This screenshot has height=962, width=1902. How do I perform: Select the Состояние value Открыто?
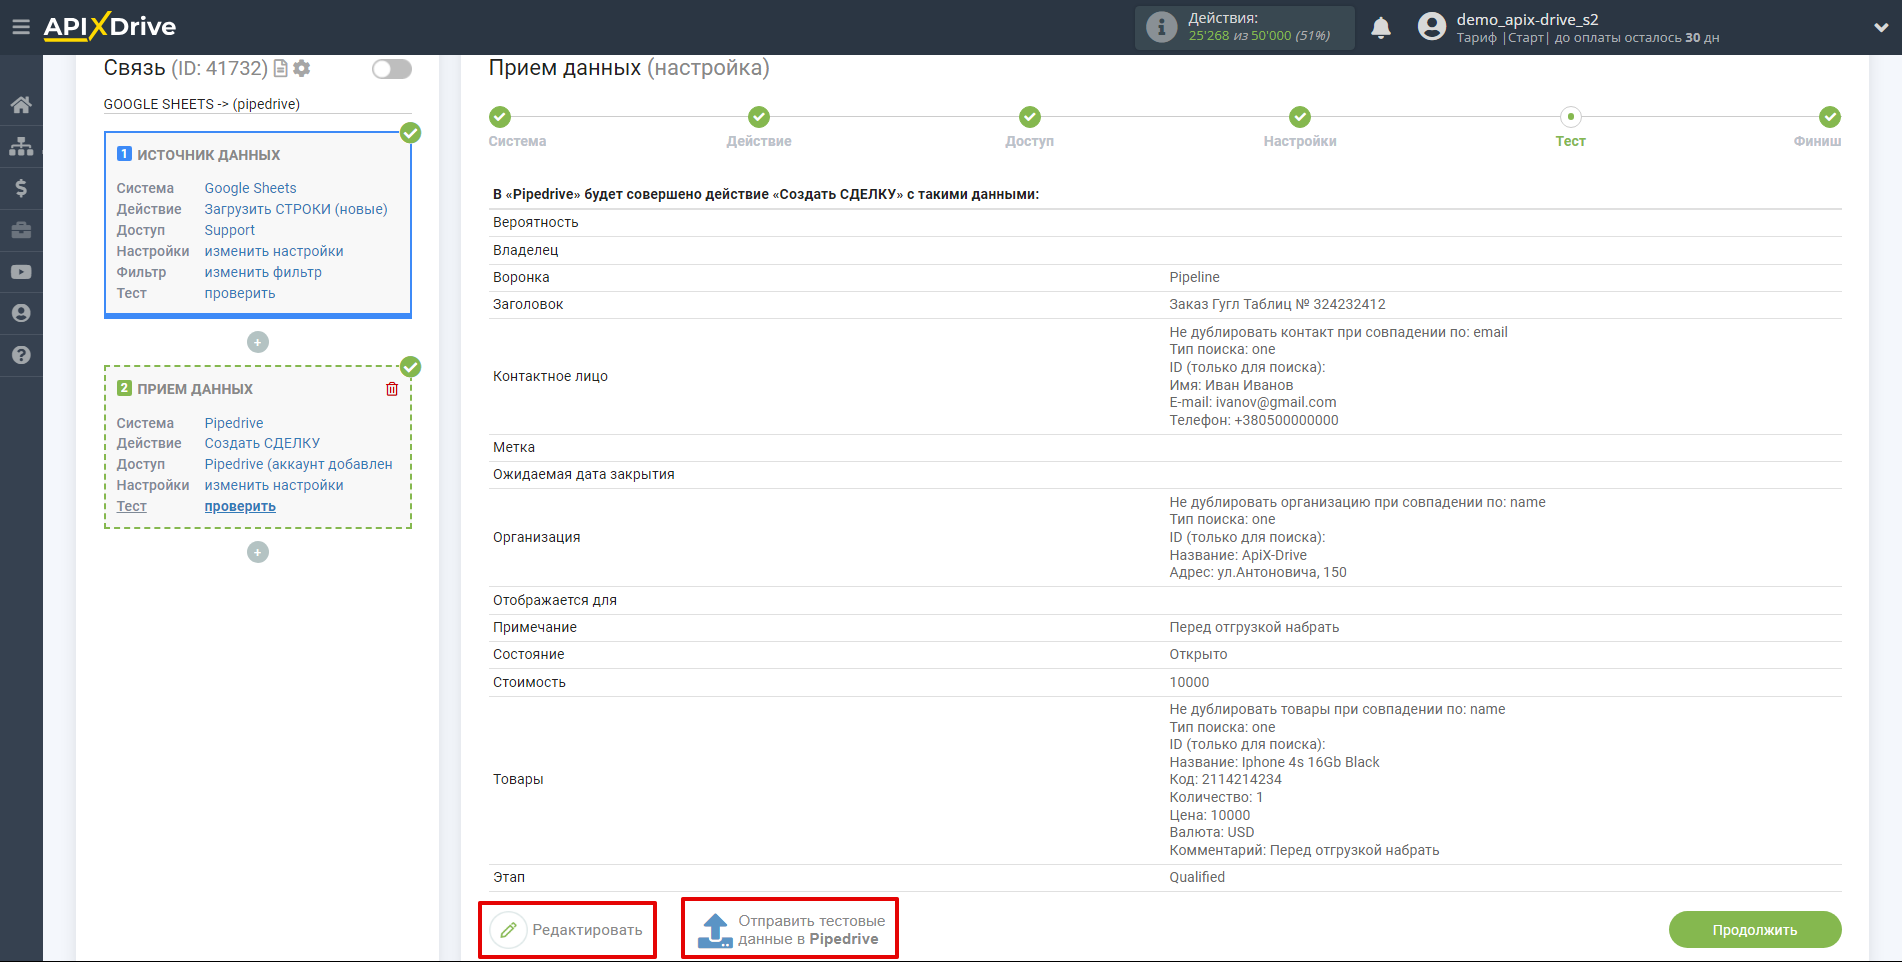click(x=1198, y=654)
